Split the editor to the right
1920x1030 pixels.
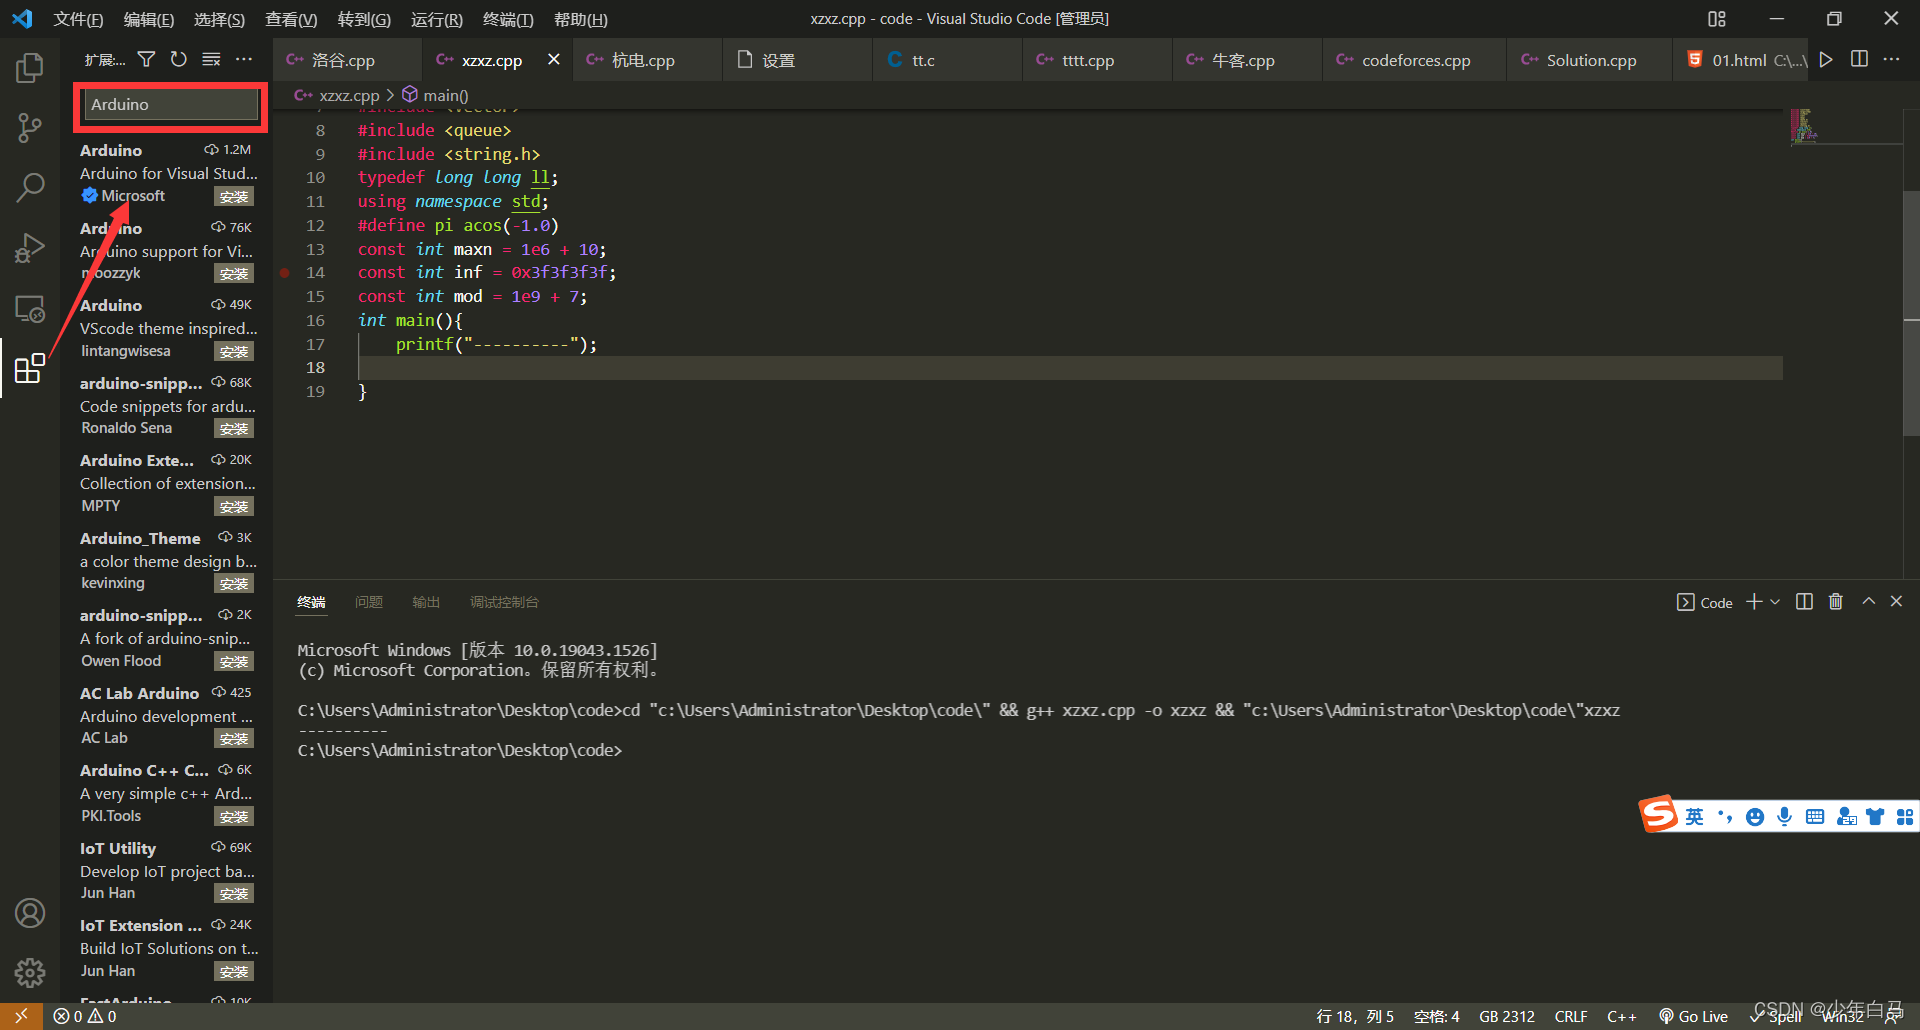point(1859,60)
